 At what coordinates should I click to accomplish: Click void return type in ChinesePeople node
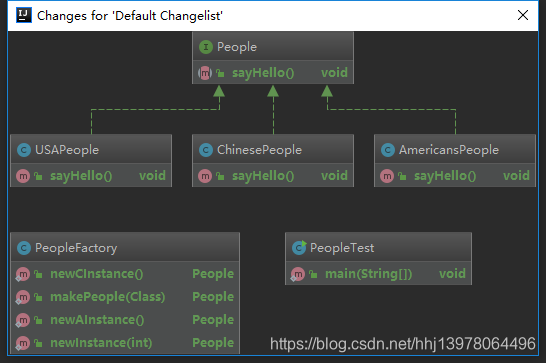(334, 176)
